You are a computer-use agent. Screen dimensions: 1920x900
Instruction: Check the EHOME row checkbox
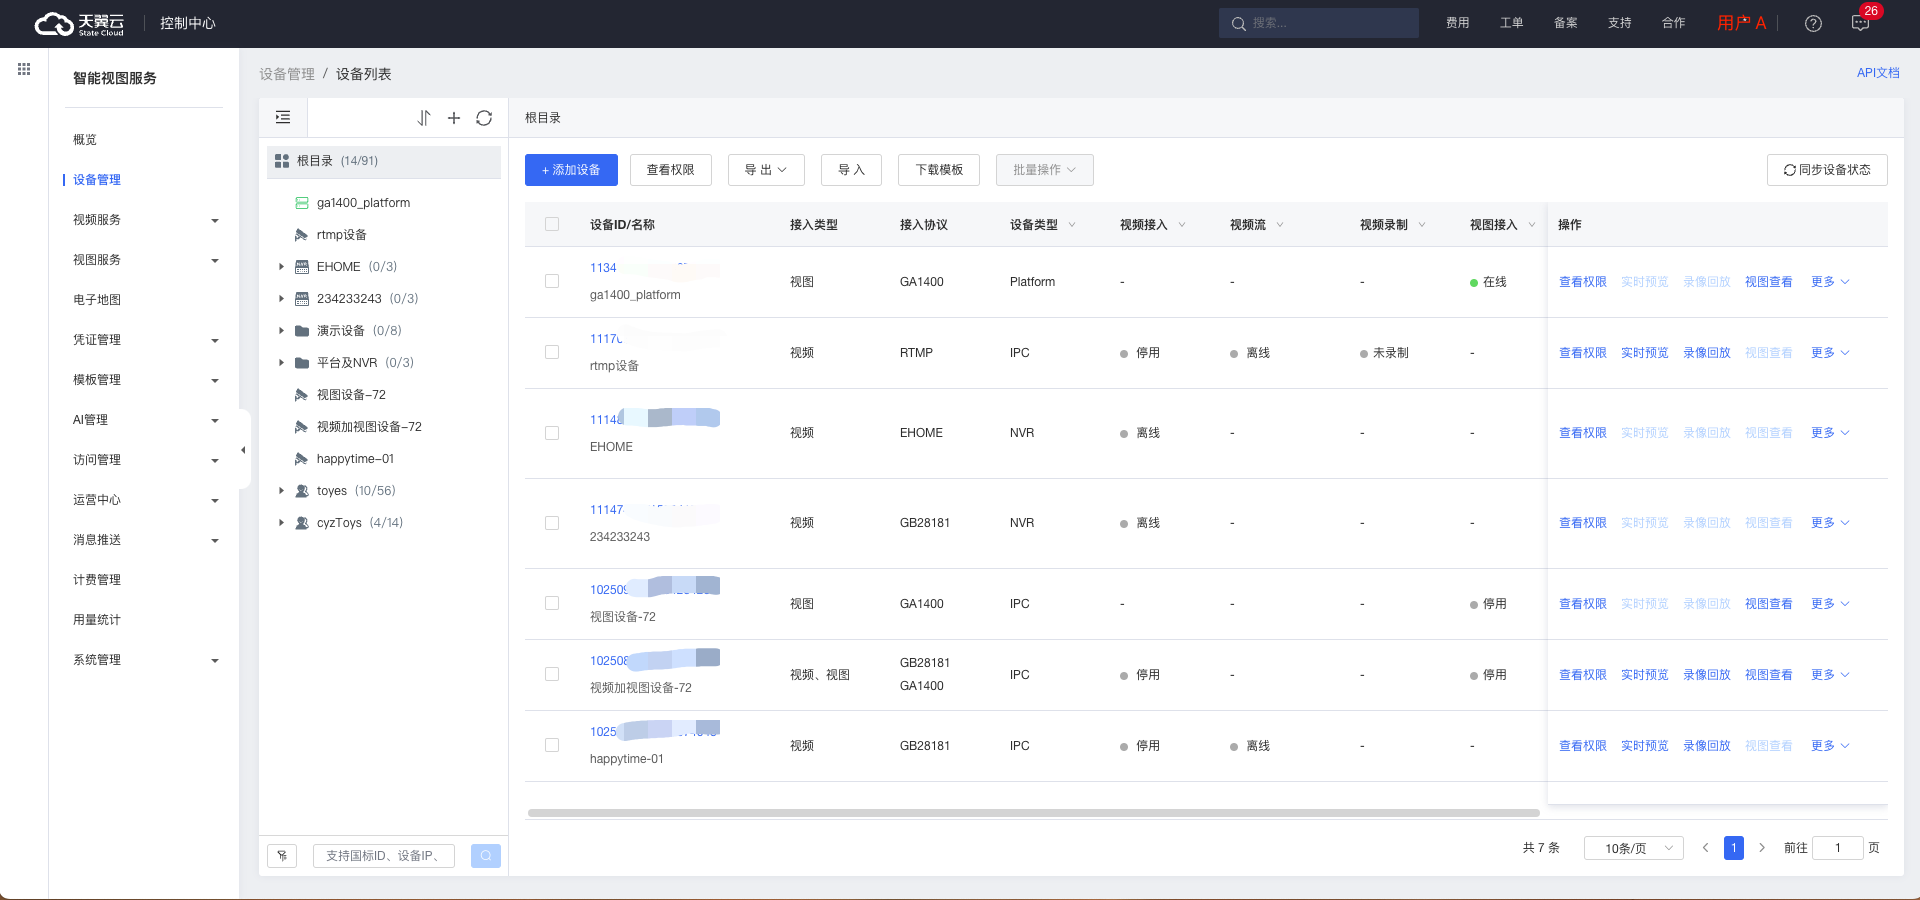(x=552, y=433)
